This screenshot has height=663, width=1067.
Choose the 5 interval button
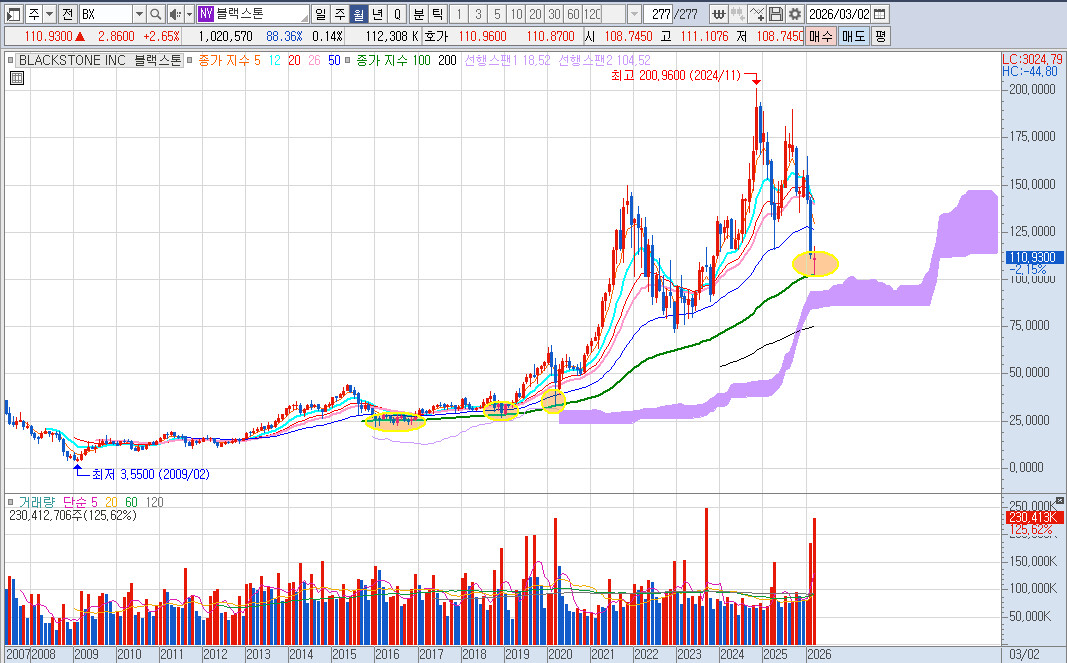[x=497, y=14]
